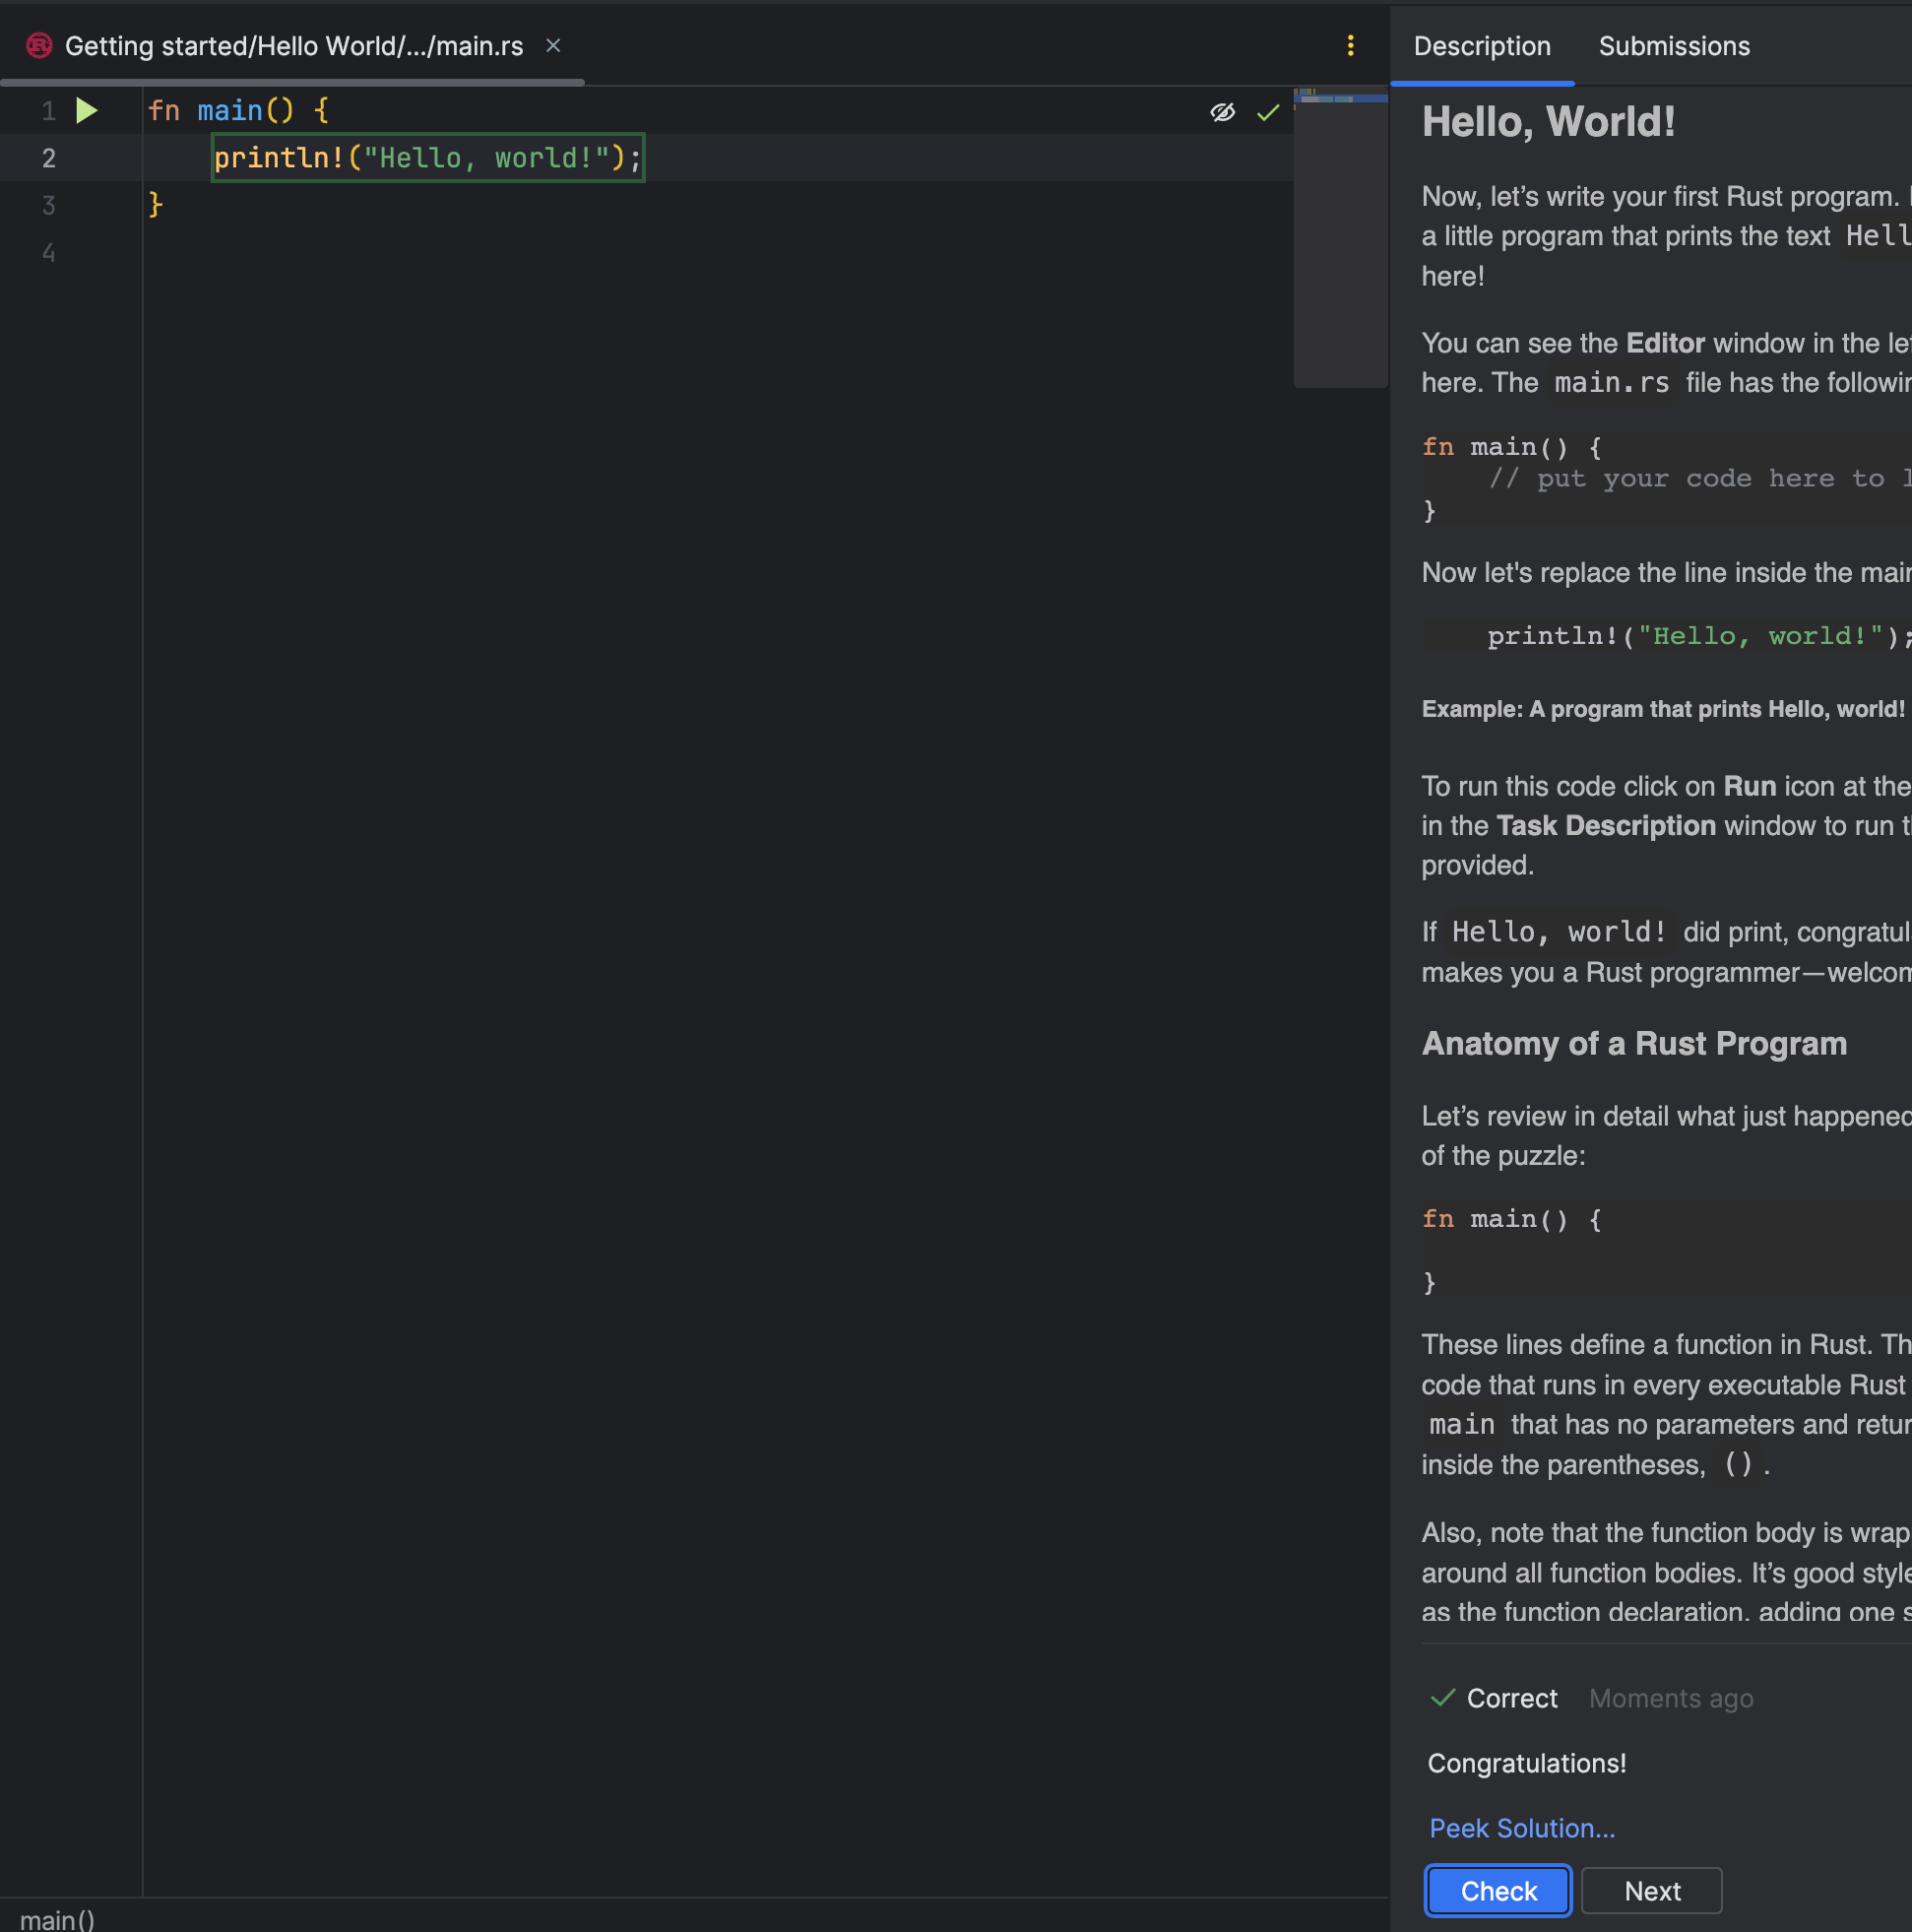Viewport: 1912px width, 1932px height.
Task: Place cursor in the println! line
Action: tap(427, 158)
